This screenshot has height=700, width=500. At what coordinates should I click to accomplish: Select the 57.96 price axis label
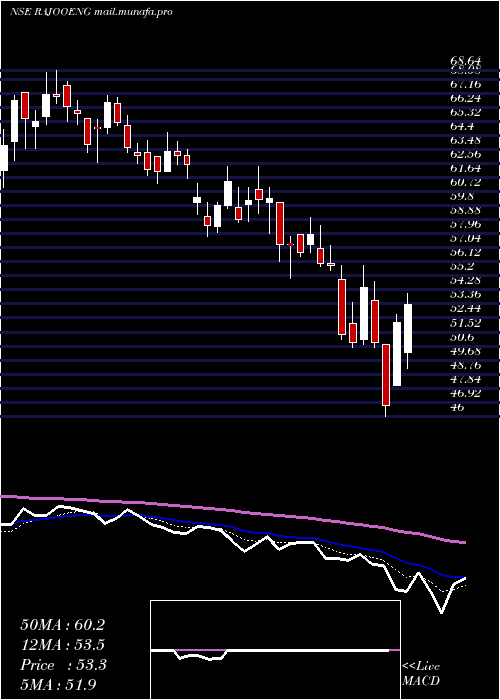click(466, 225)
